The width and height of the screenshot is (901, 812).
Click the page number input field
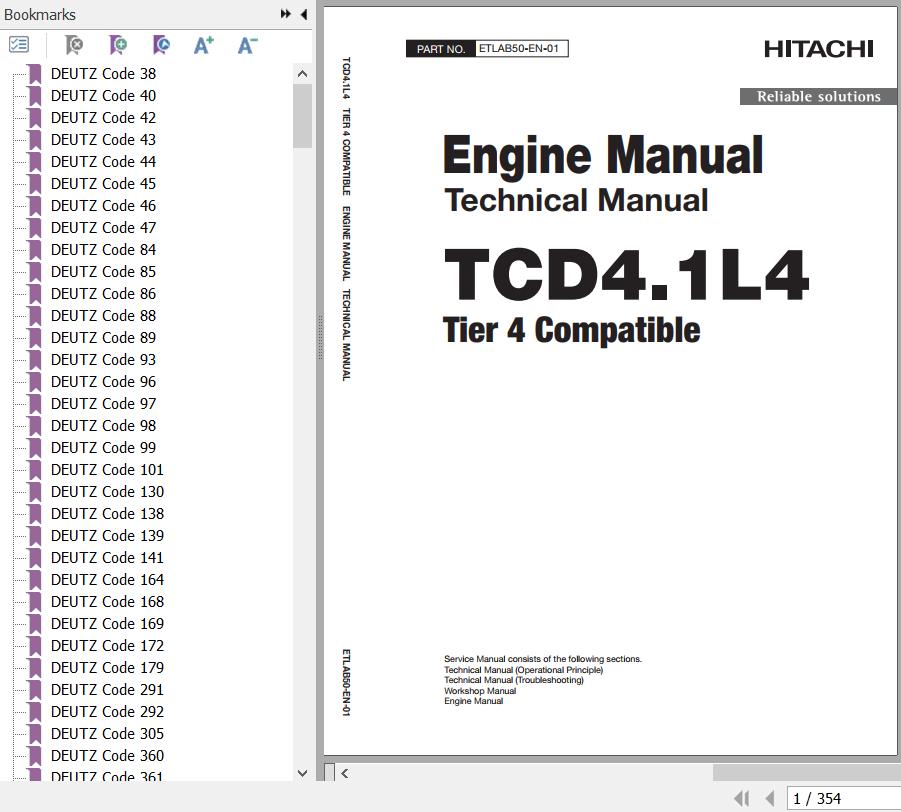click(x=844, y=798)
